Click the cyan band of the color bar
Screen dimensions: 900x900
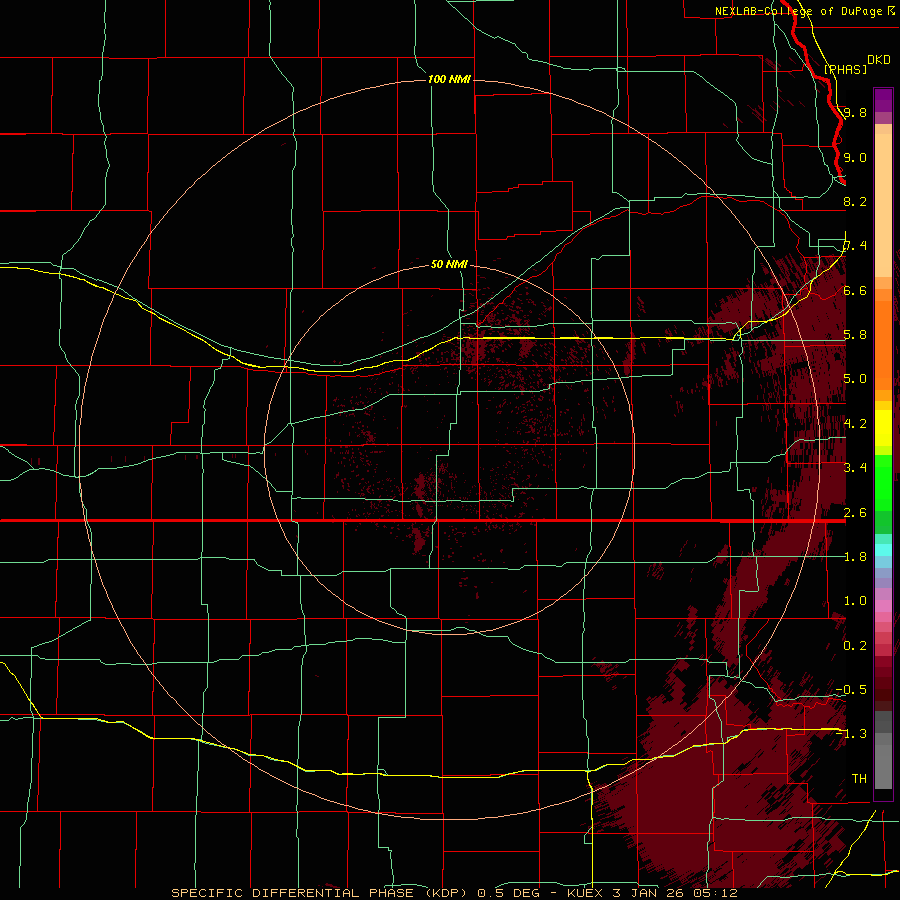point(883,549)
